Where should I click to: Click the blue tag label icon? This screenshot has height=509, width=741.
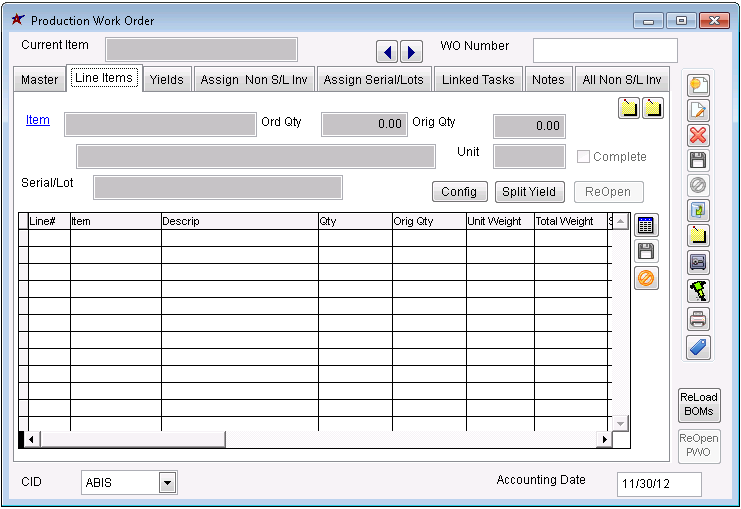(x=699, y=346)
